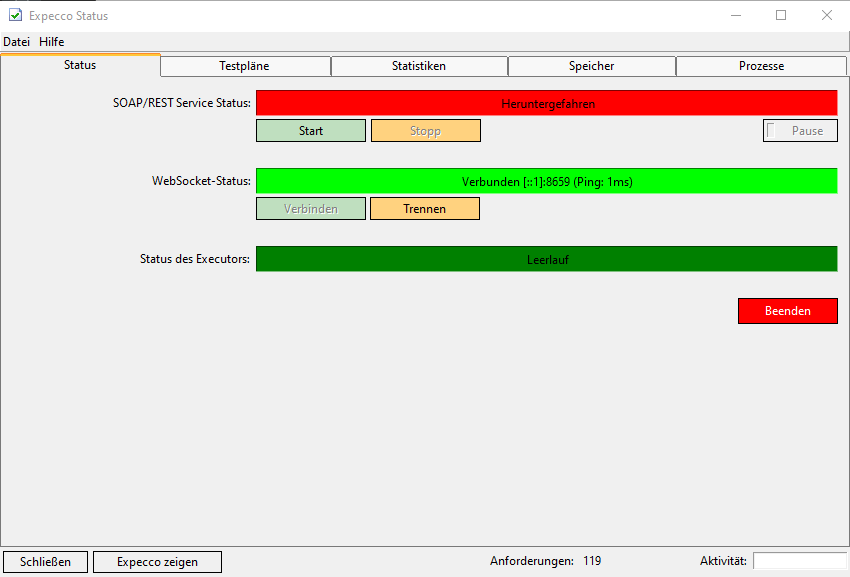Click the red Beenden button
This screenshot has height=577, width=850.
click(787, 311)
